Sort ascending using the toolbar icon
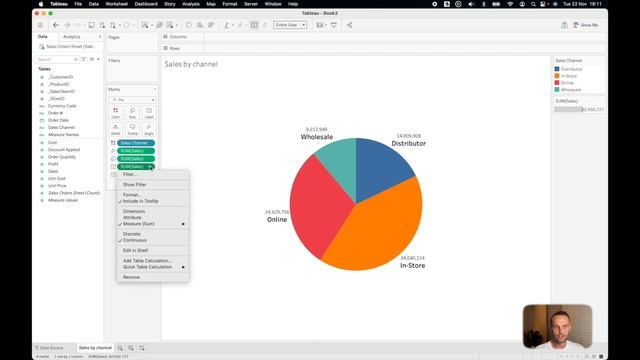640x360 pixels. coord(200,25)
